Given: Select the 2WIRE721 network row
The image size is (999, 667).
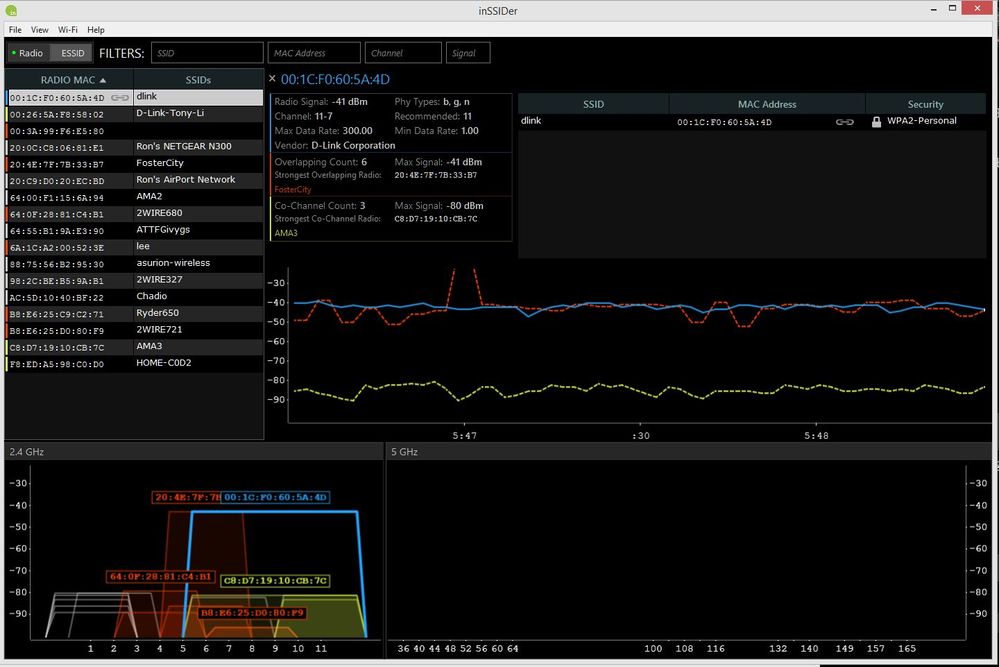Looking at the screenshot, I should point(134,330).
